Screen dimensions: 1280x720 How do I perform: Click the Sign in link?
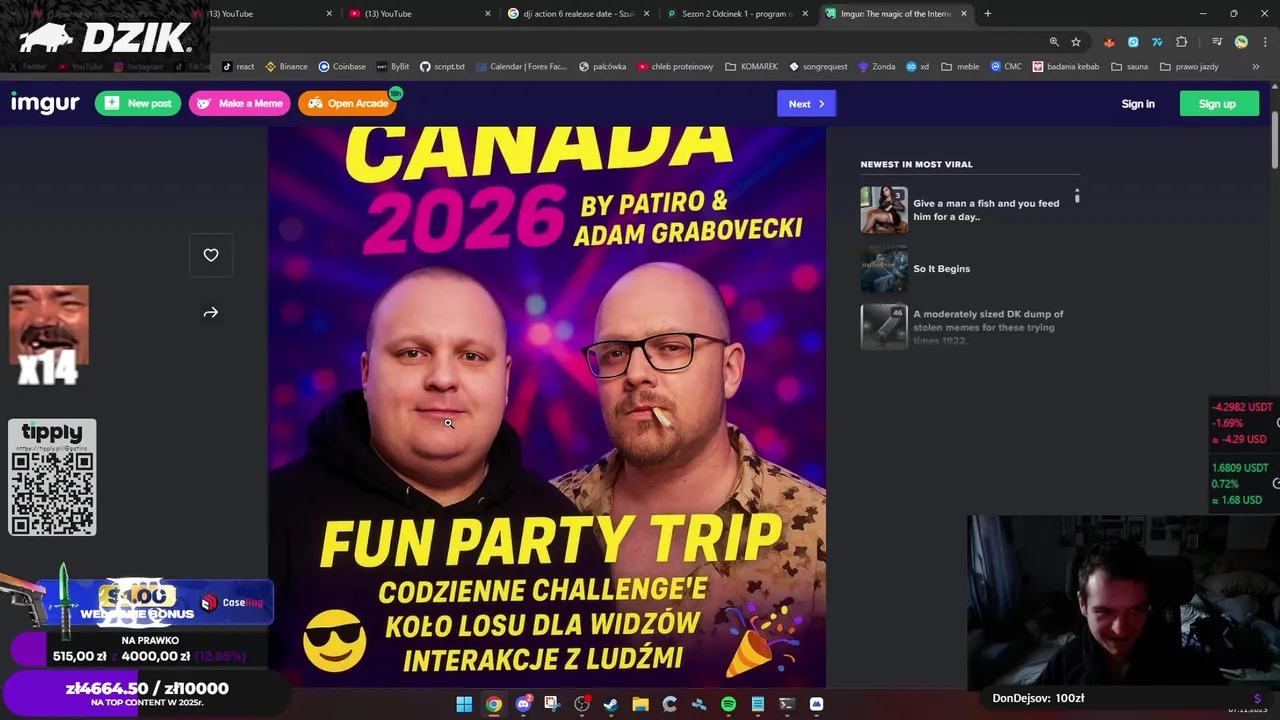click(1138, 104)
